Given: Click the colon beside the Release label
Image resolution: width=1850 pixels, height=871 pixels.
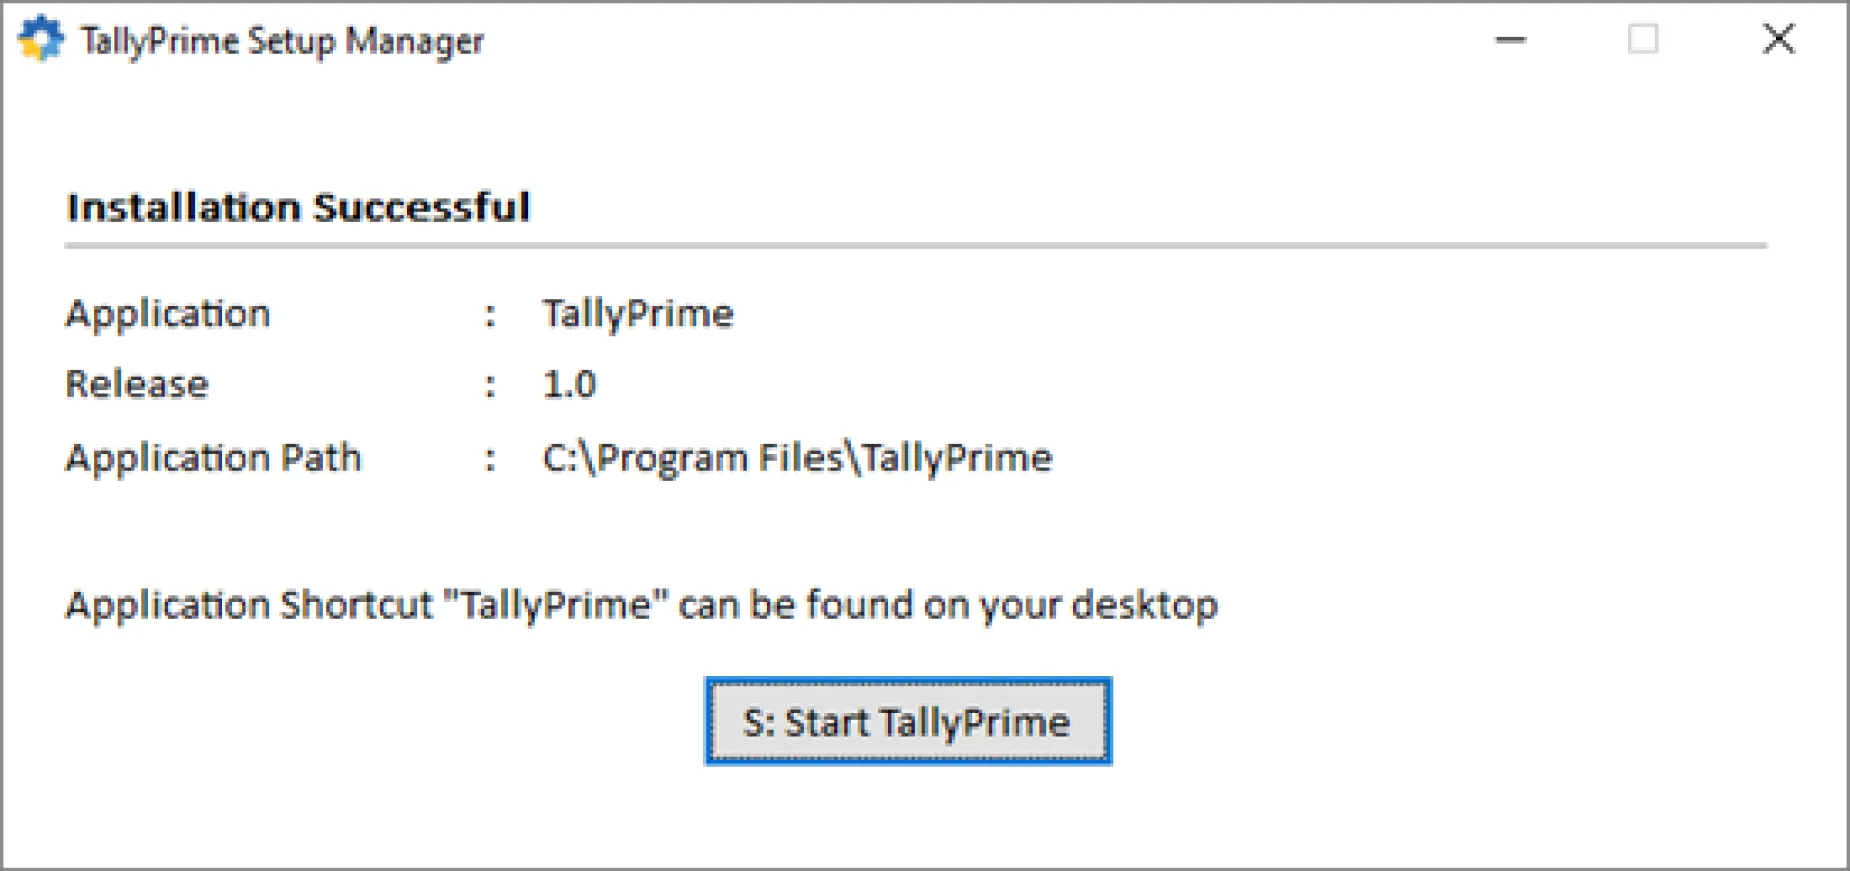Looking at the screenshot, I should [x=490, y=385].
